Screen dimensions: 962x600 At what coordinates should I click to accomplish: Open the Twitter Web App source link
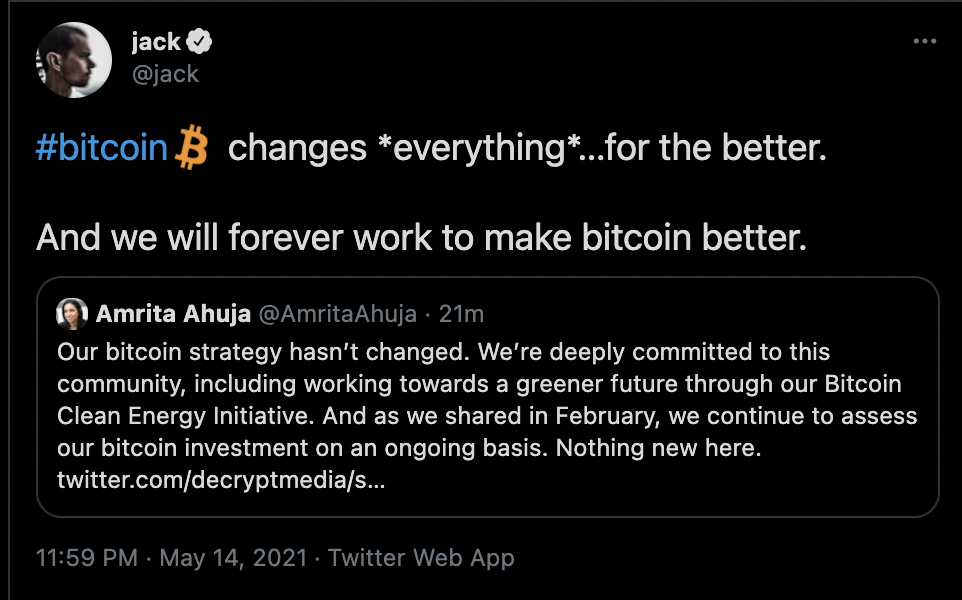click(x=421, y=557)
